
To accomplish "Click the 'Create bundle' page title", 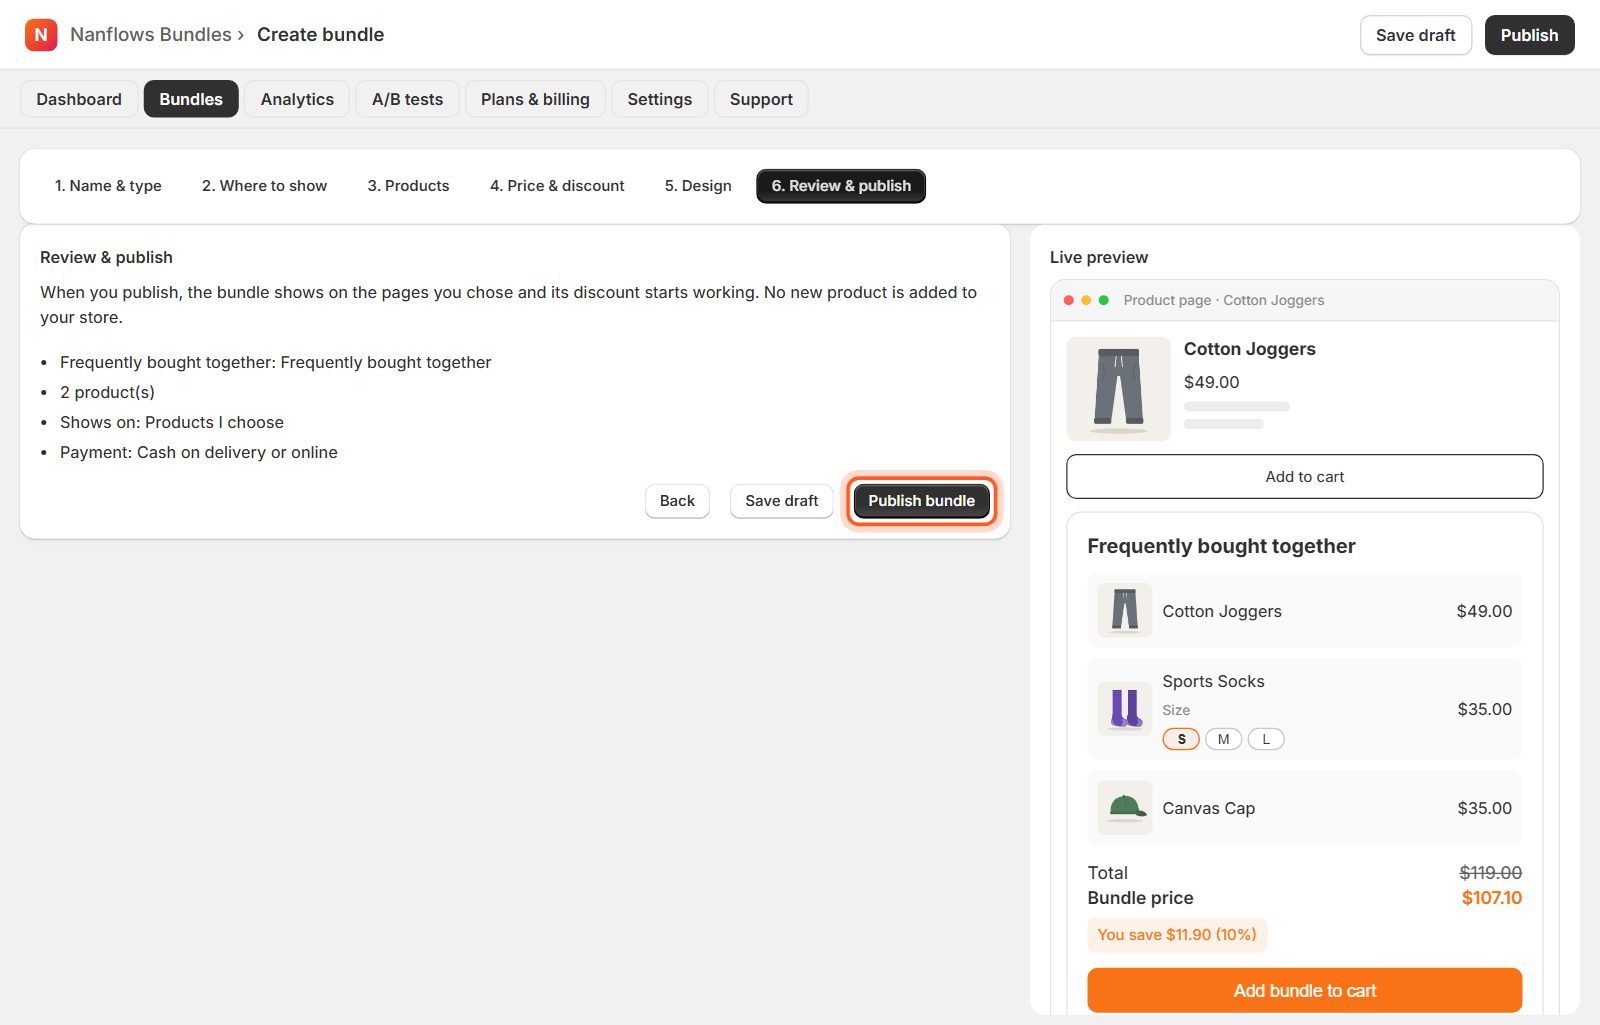I will 320,35.
